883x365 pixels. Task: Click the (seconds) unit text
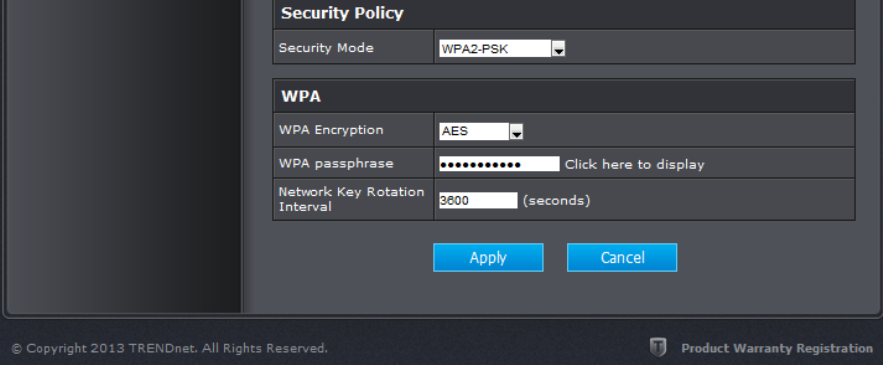556,201
